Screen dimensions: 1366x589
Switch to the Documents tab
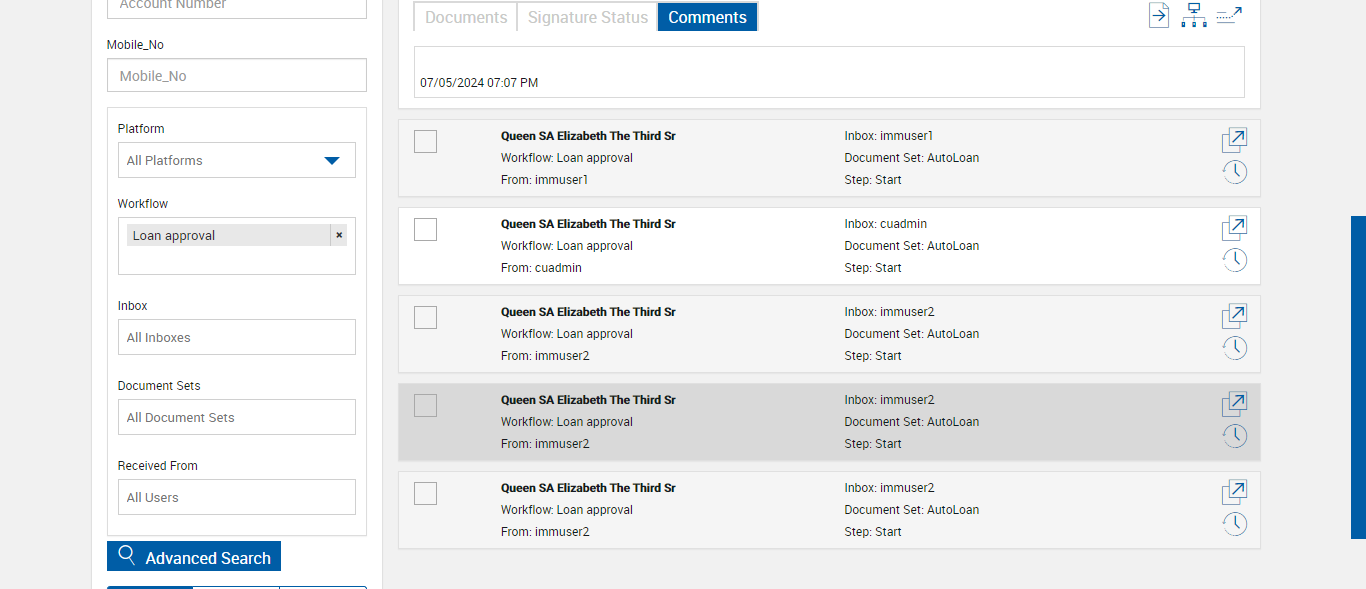(466, 17)
